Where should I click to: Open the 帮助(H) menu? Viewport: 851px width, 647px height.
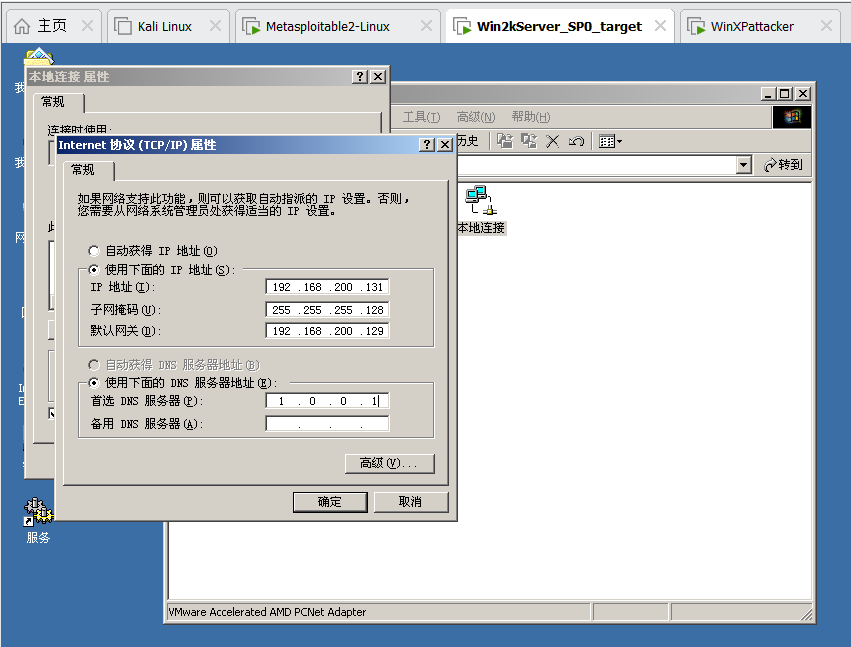[x=531, y=117]
